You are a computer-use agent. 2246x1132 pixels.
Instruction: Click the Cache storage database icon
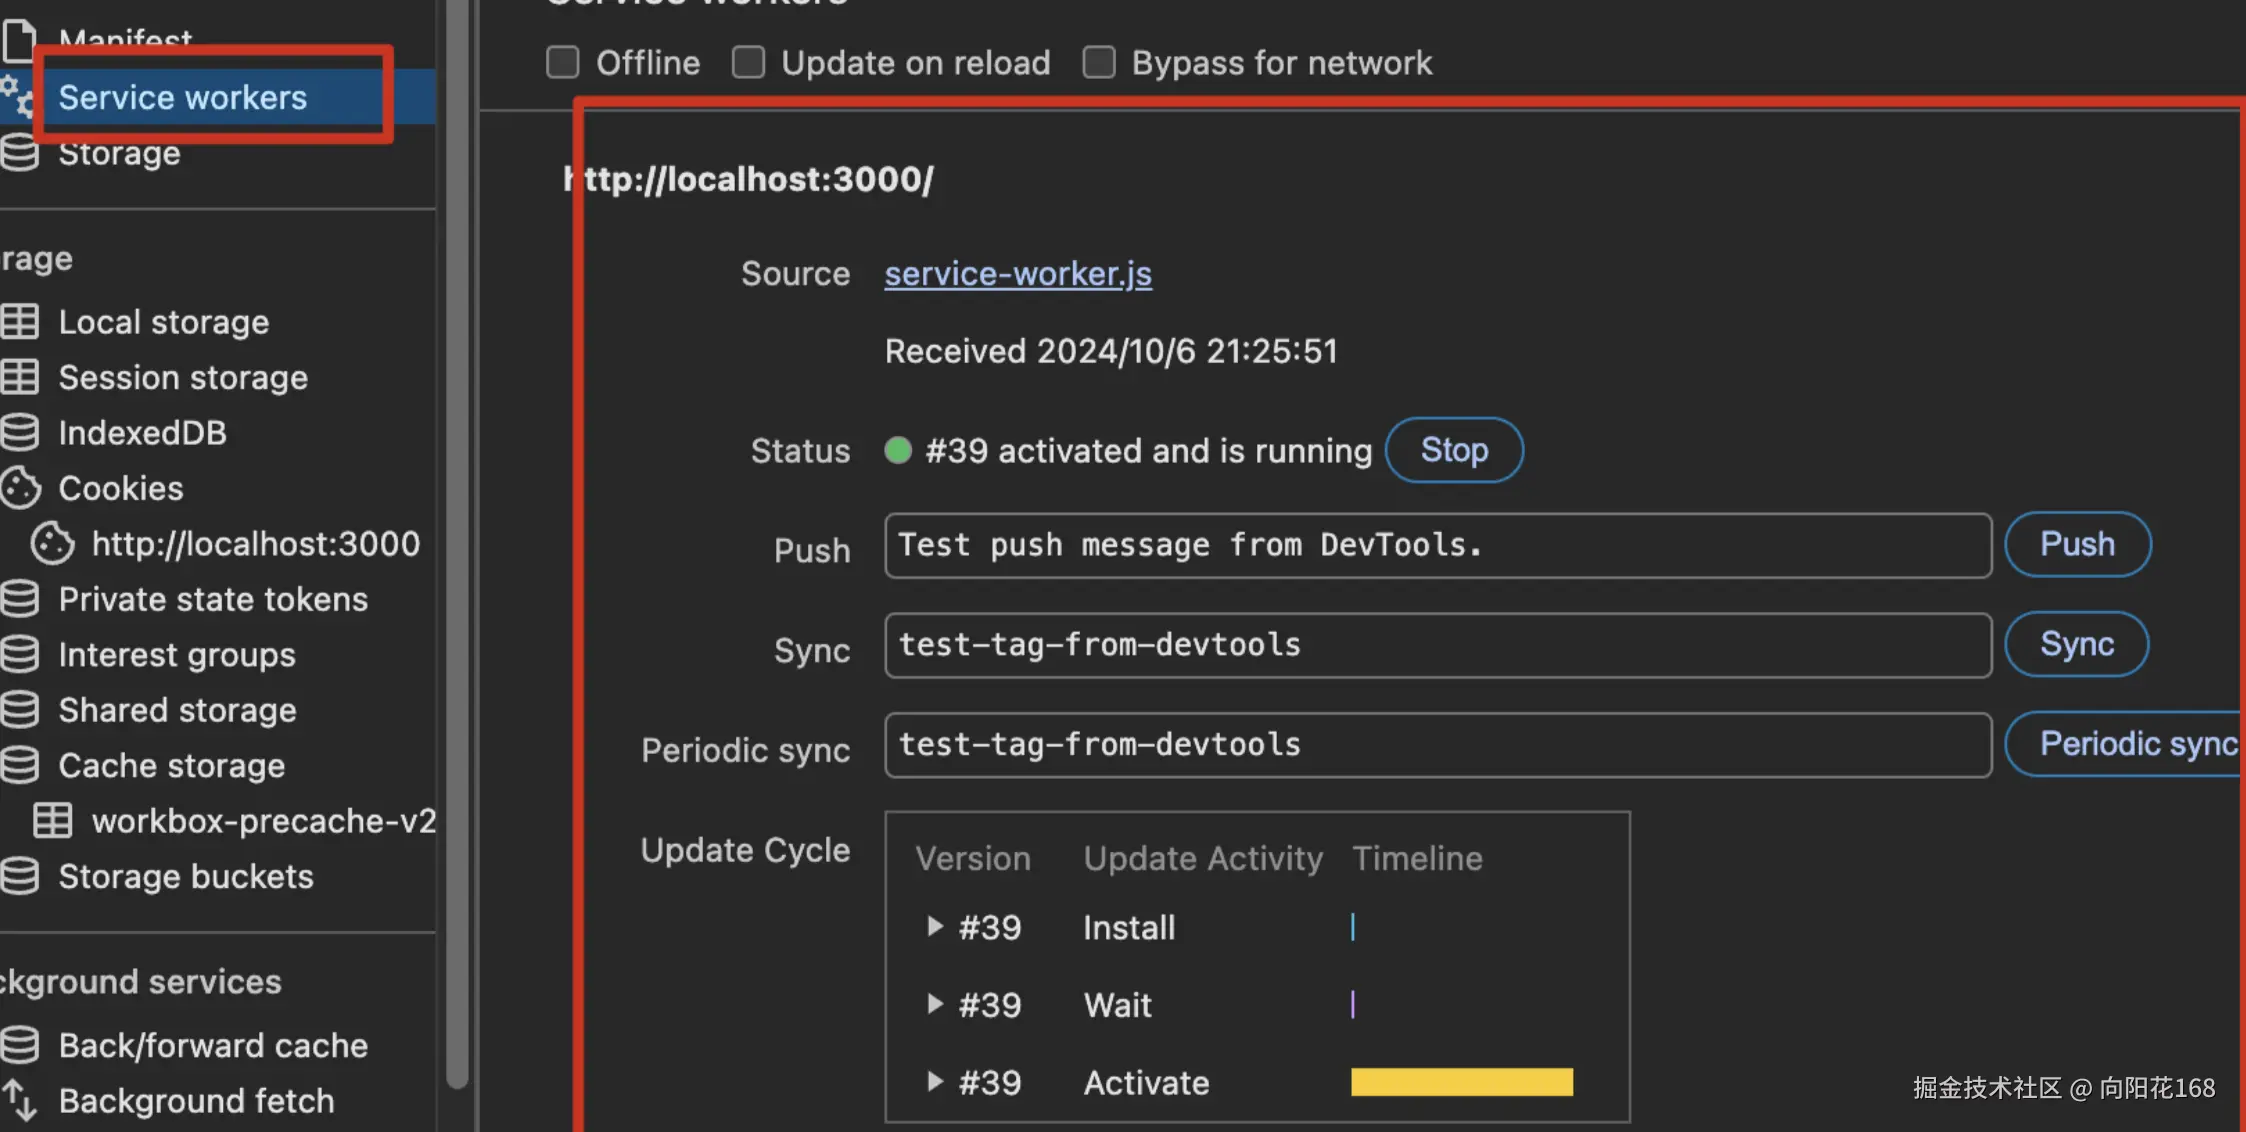pyautogui.click(x=20, y=765)
